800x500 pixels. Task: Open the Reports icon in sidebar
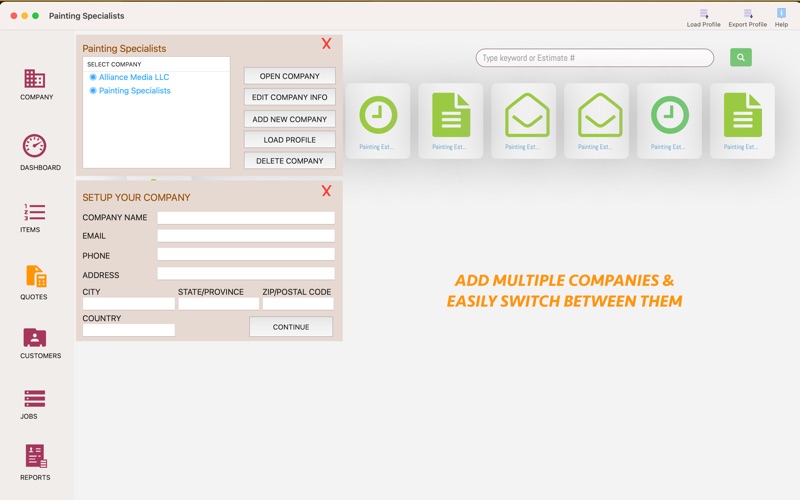tap(36, 456)
